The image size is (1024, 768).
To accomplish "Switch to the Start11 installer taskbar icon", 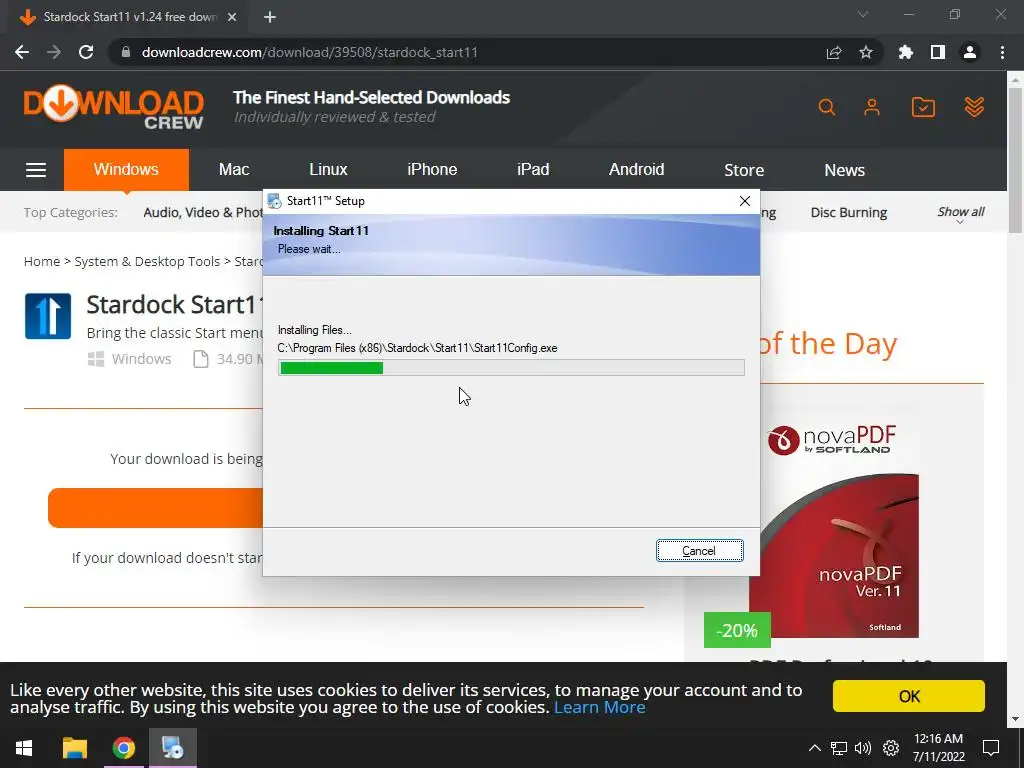I will 173,748.
